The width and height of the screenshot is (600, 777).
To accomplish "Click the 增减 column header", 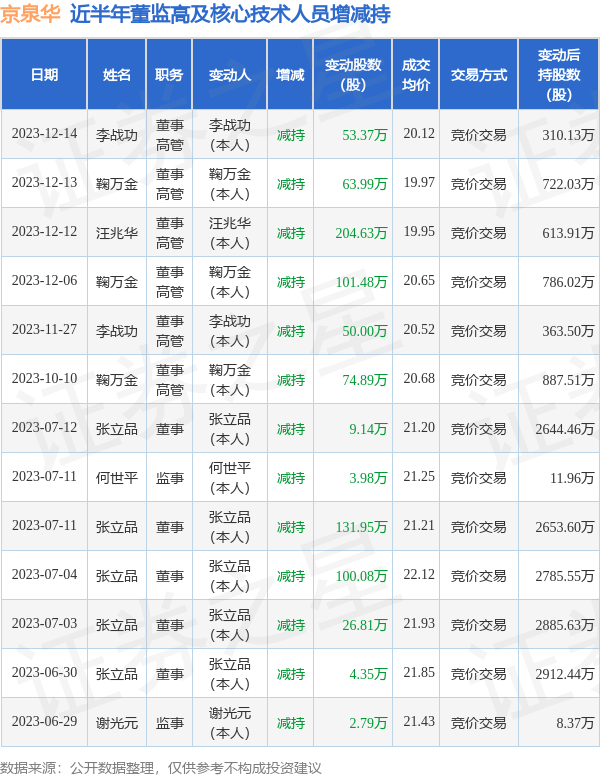I will [x=290, y=75].
